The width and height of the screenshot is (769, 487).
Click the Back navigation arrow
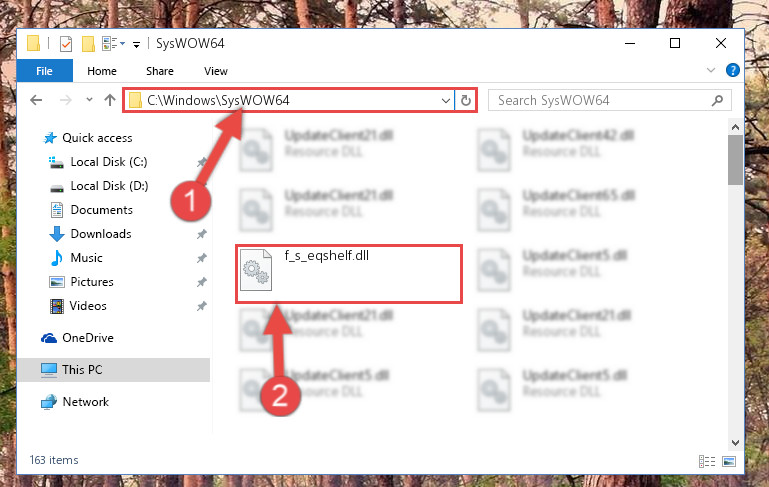pyautogui.click(x=36, y=100)
